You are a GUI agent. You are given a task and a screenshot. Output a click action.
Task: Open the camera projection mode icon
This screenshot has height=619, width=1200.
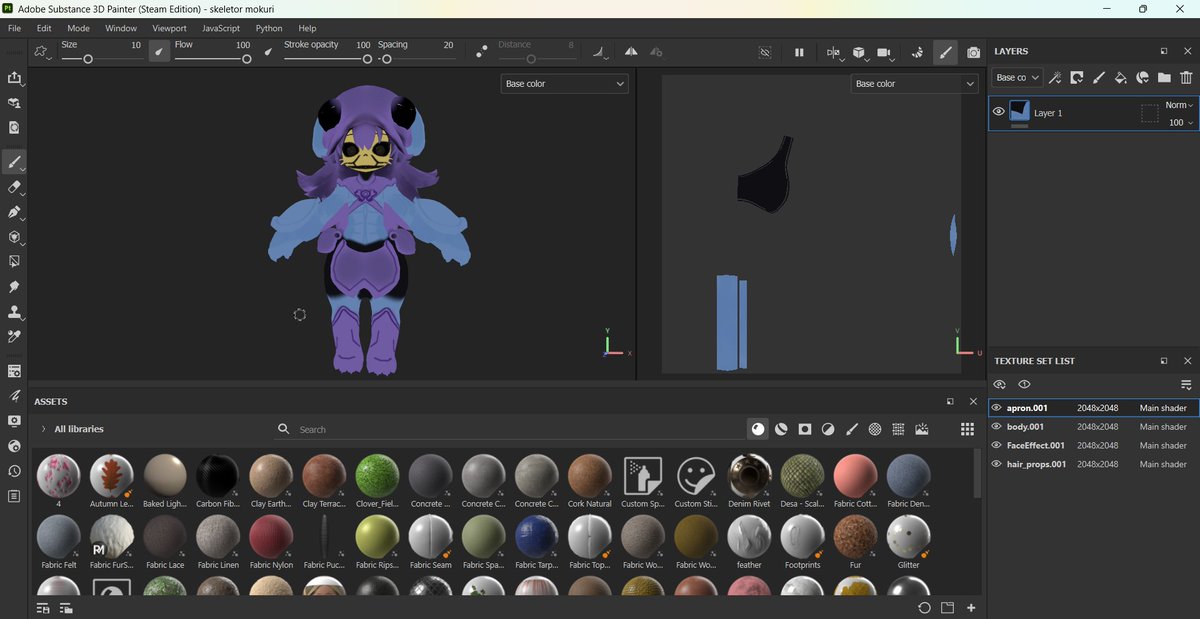coord(885,52)
